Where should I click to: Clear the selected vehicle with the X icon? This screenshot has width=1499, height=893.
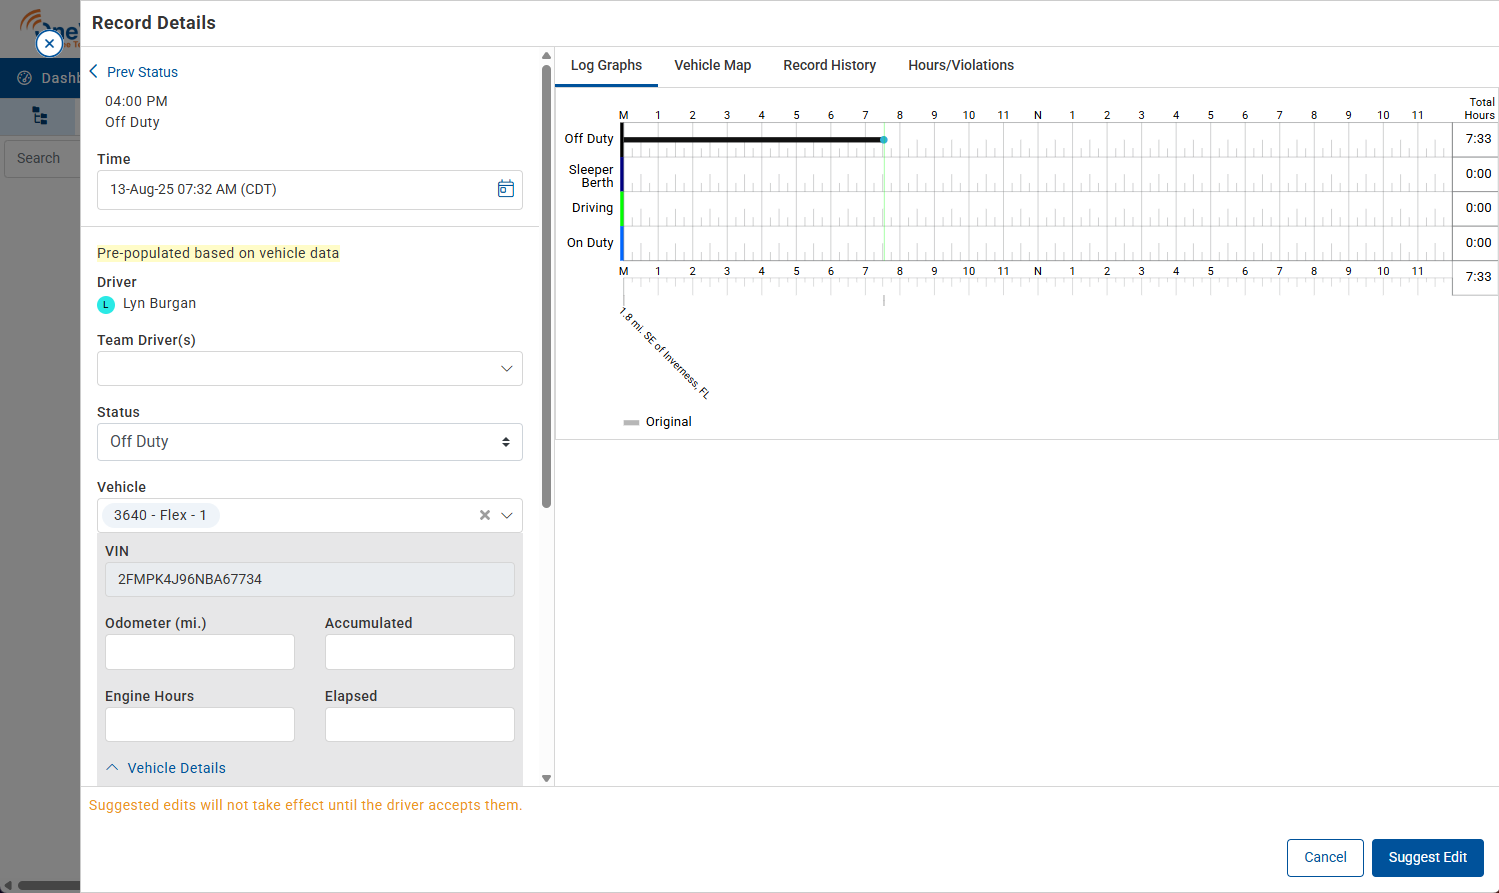(x=485, y=515)
